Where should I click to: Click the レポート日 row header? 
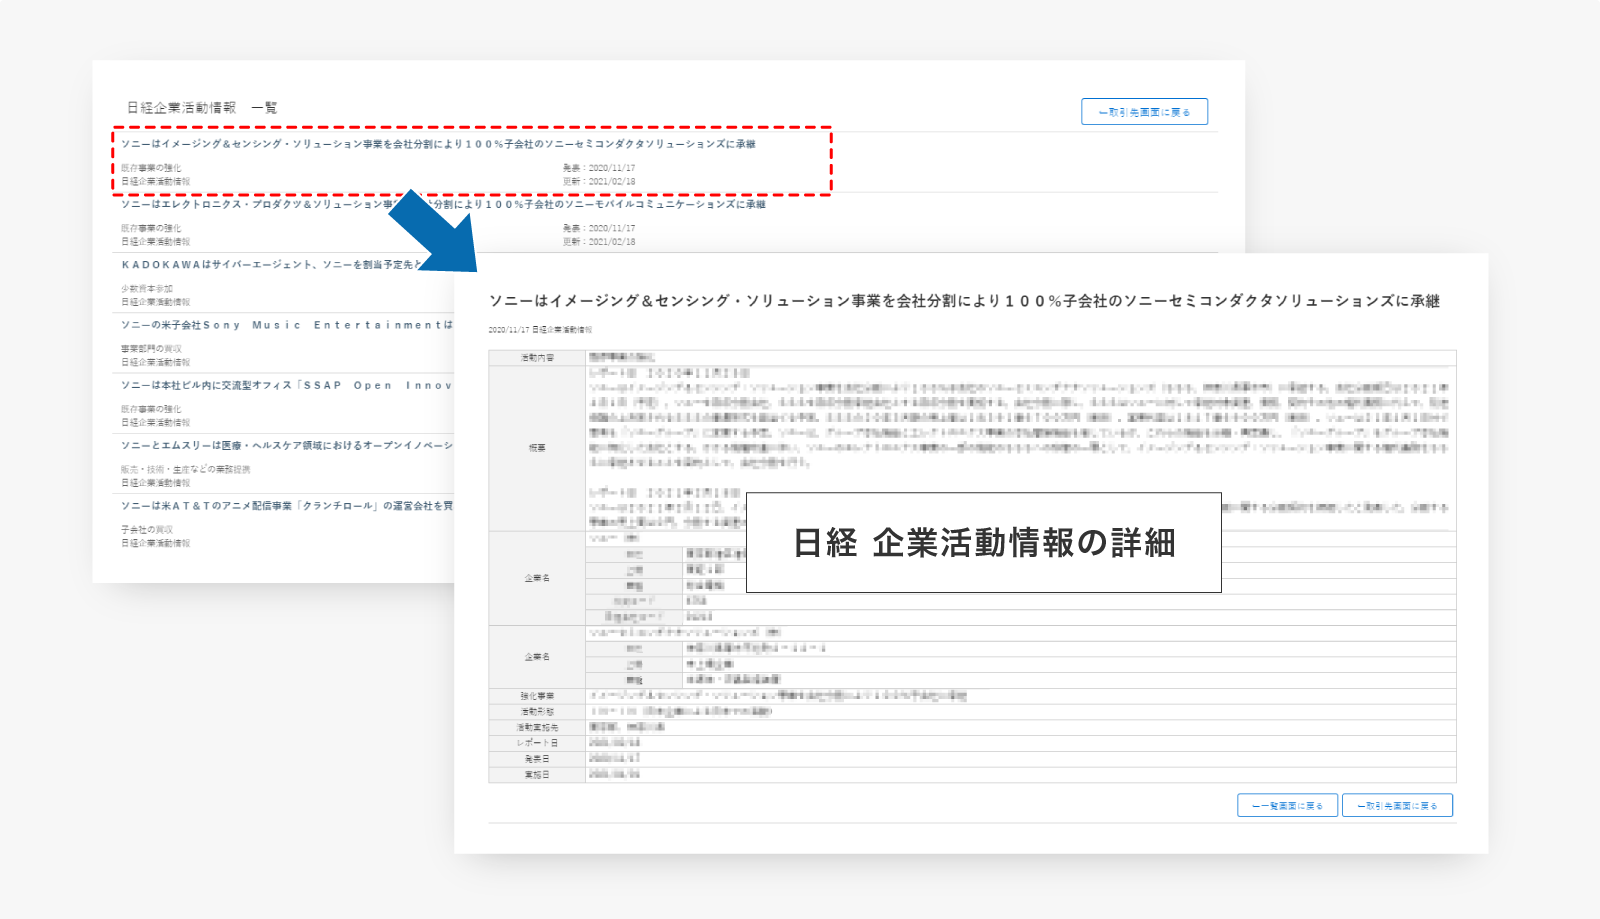pyautogui.click(x=537, y=743)
